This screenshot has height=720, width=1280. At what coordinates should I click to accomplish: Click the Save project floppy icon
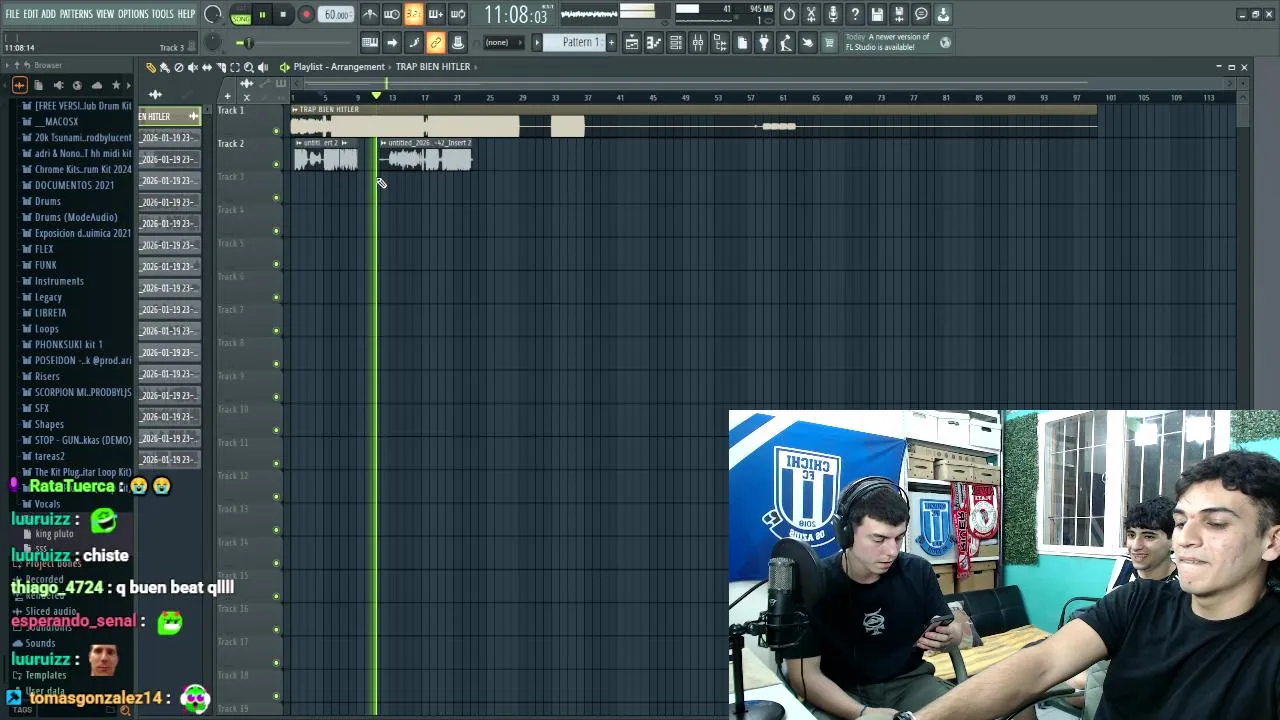(x=877, y=14)
